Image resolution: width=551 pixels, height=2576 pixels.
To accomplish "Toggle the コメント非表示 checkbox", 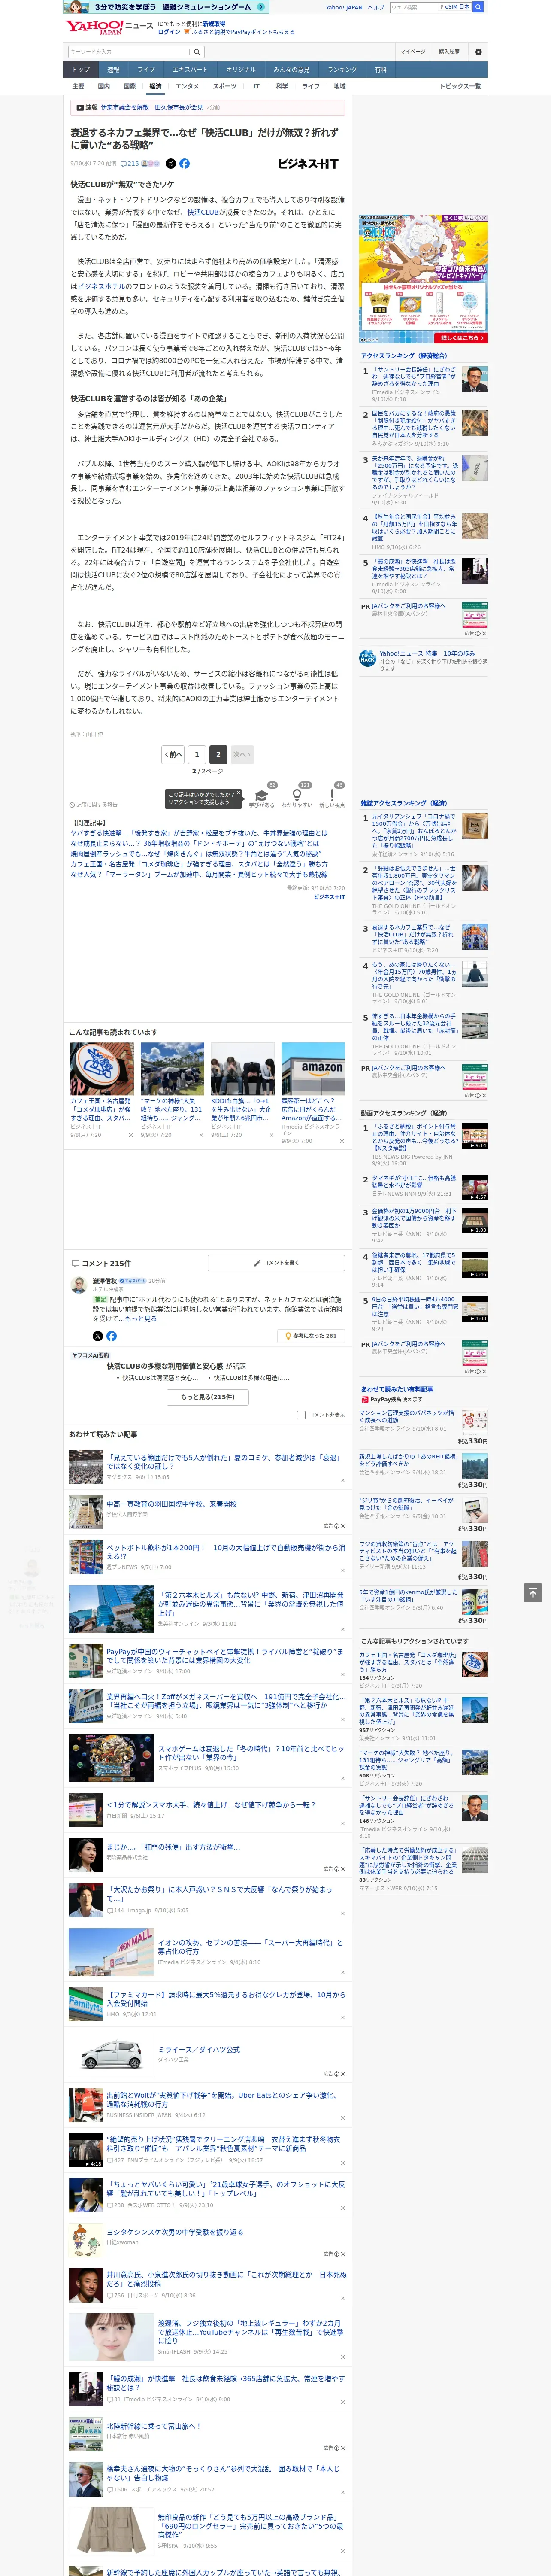I will 301,1415.
